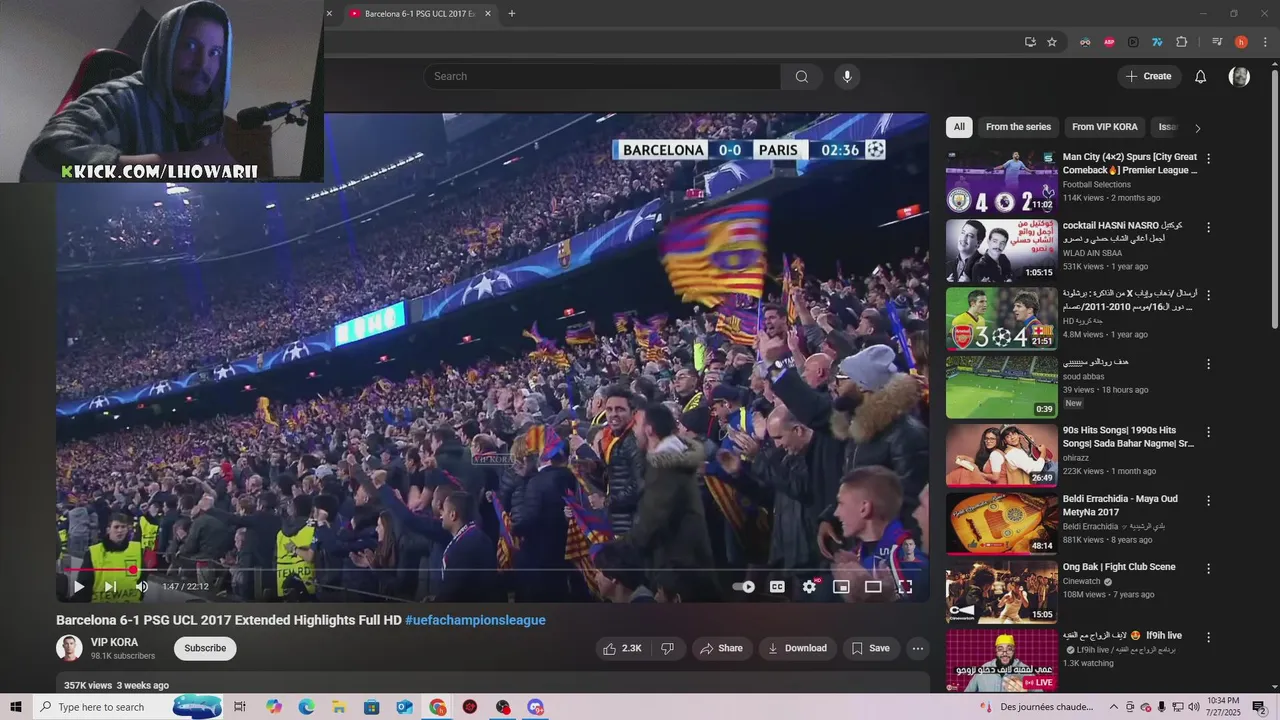Open options for the 90s Hits Songs video
This screenshot has width=1280, height=720.
[x=1208, y=432]
